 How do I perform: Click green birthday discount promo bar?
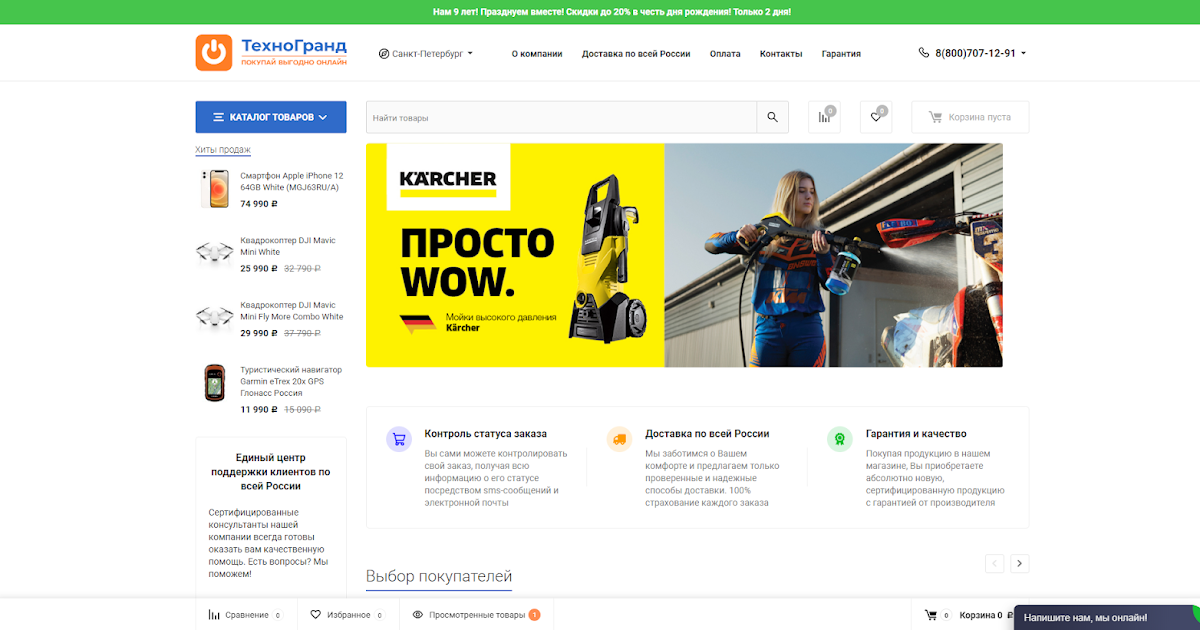click(x=600, y=12)
